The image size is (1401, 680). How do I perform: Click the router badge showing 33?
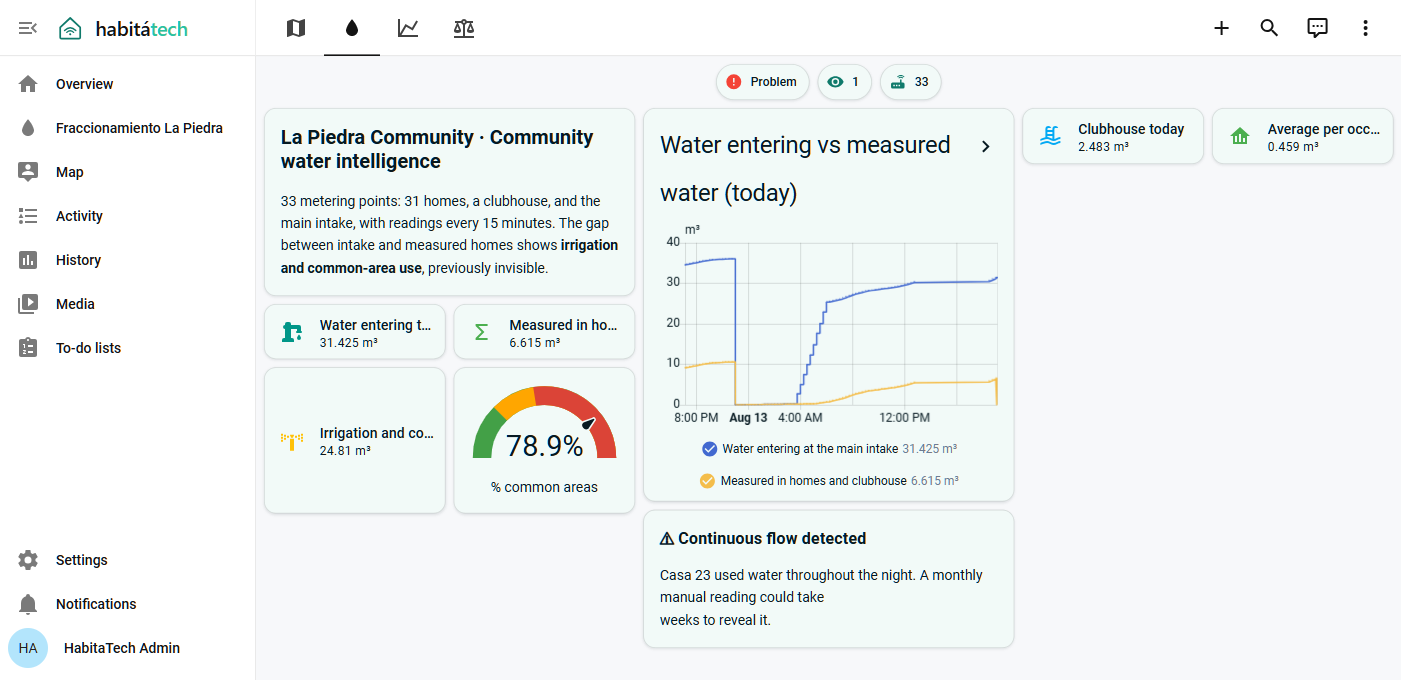tap(910, 82)
